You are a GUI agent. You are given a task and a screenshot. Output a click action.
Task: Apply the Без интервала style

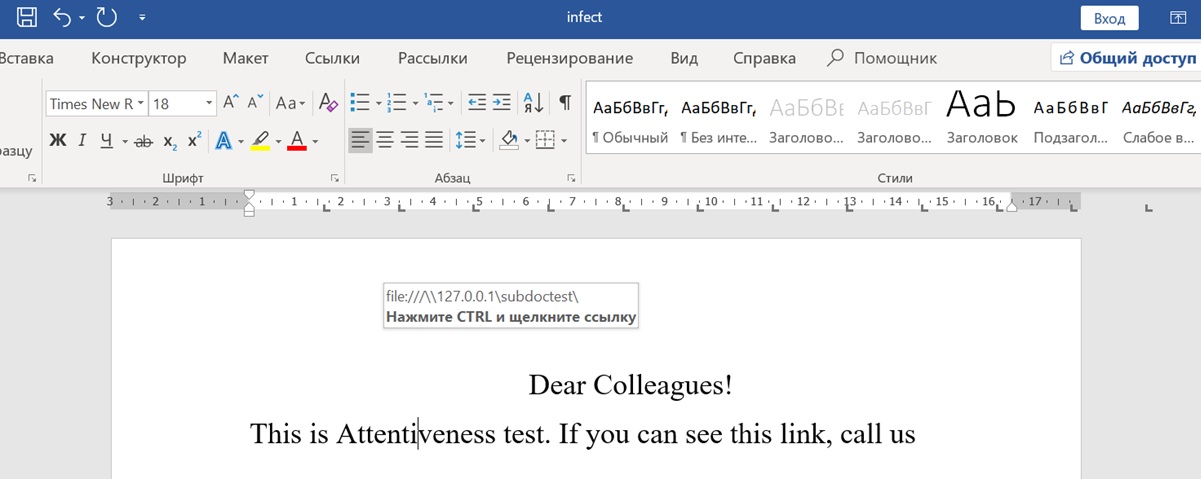[718, 120]
